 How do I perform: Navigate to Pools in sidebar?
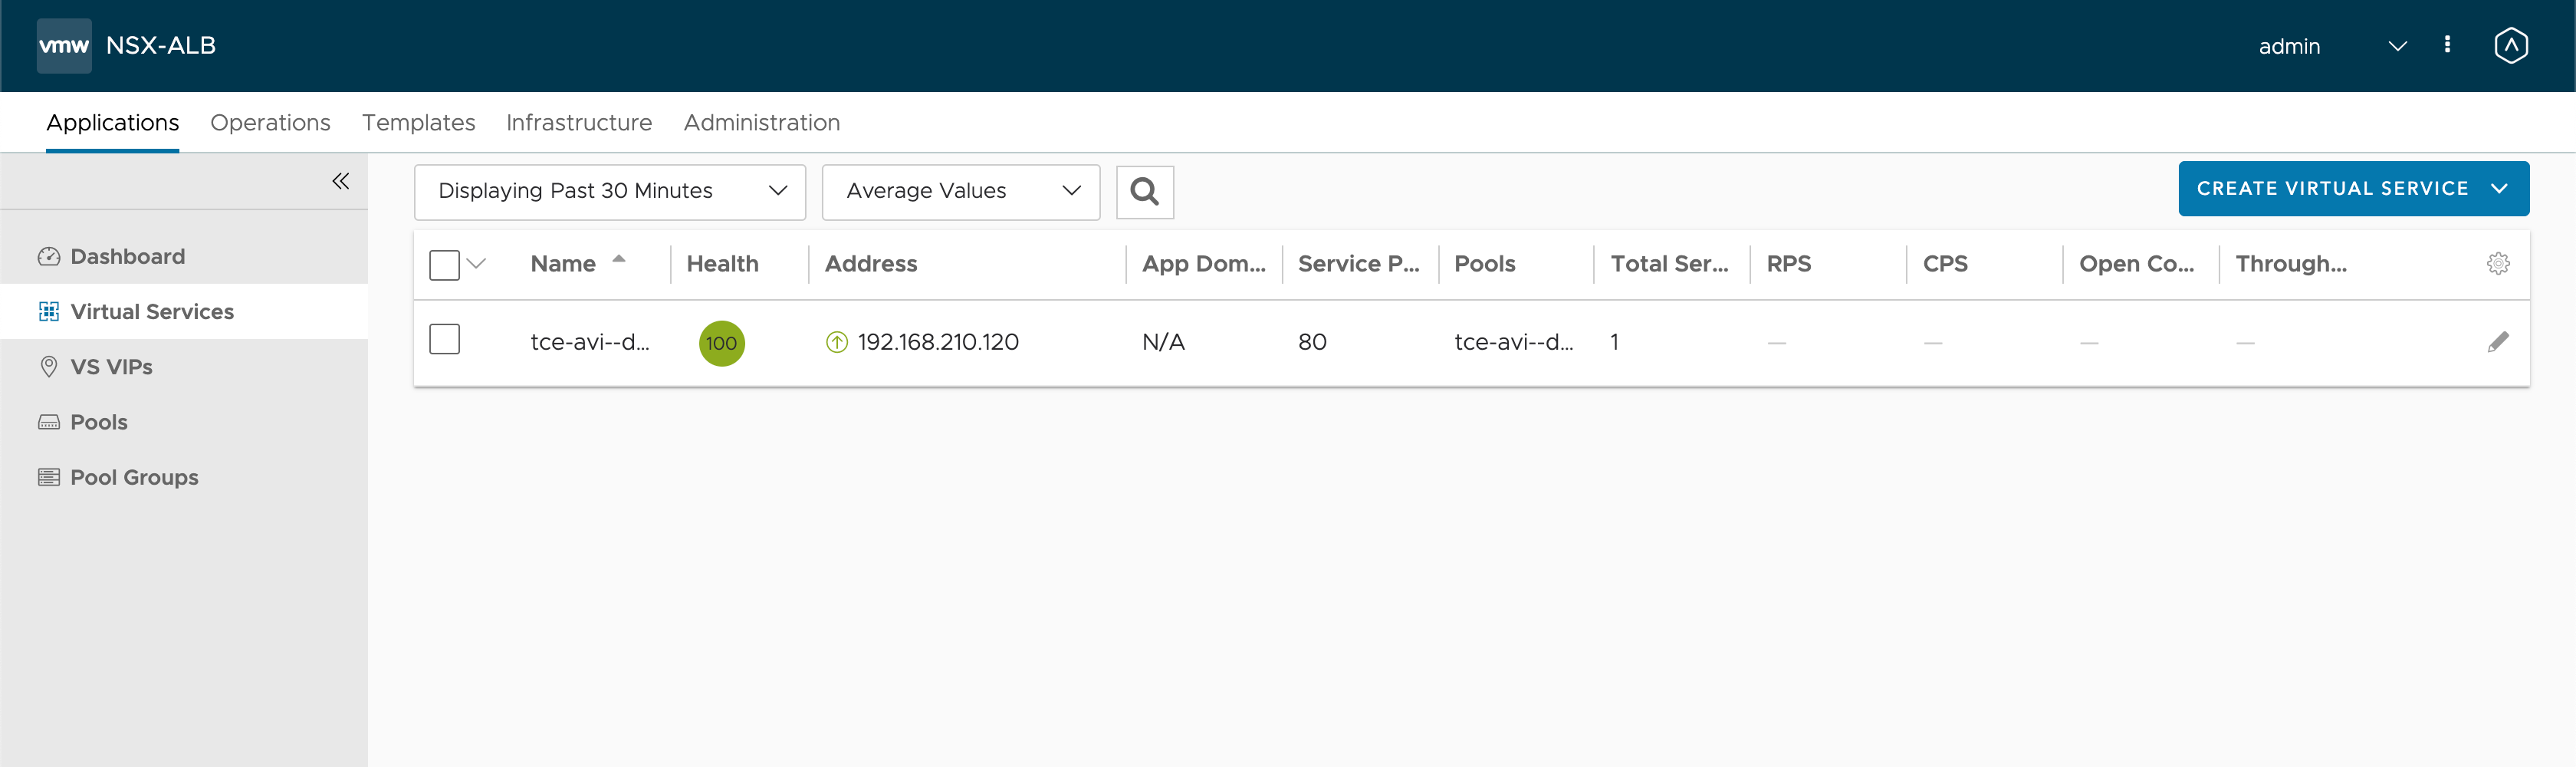(x=184, y=422)
